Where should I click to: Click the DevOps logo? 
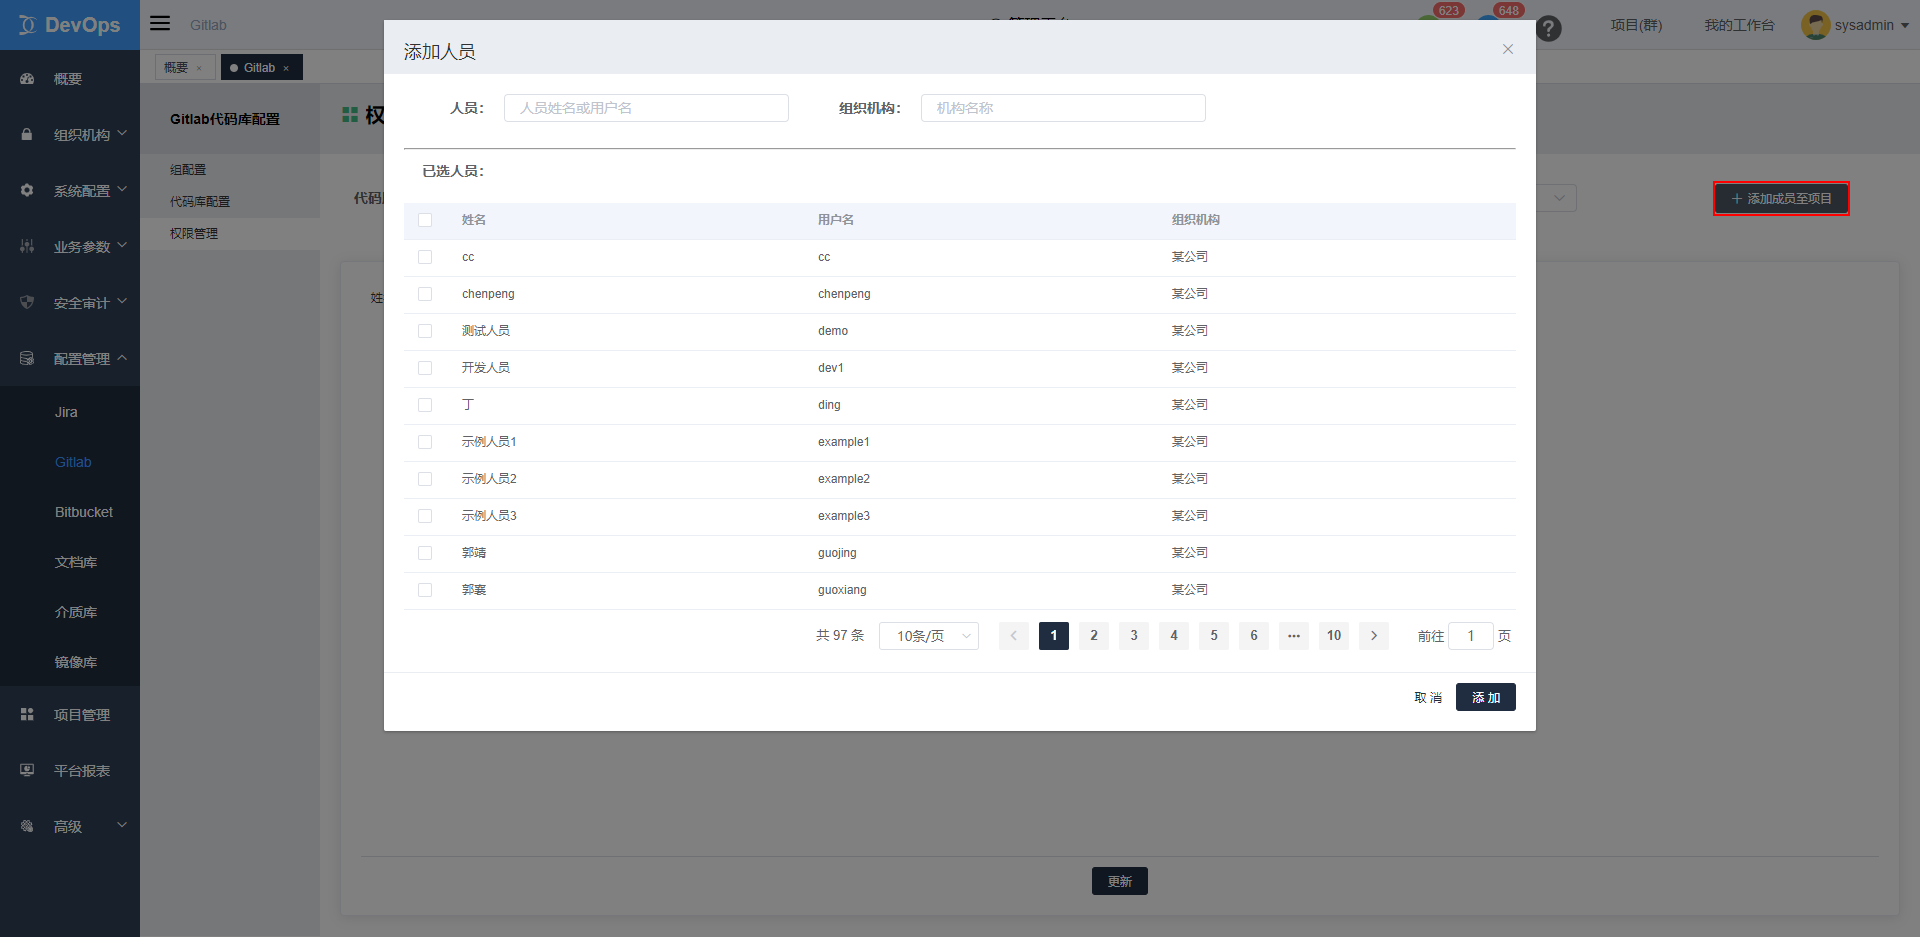(70, 25)
